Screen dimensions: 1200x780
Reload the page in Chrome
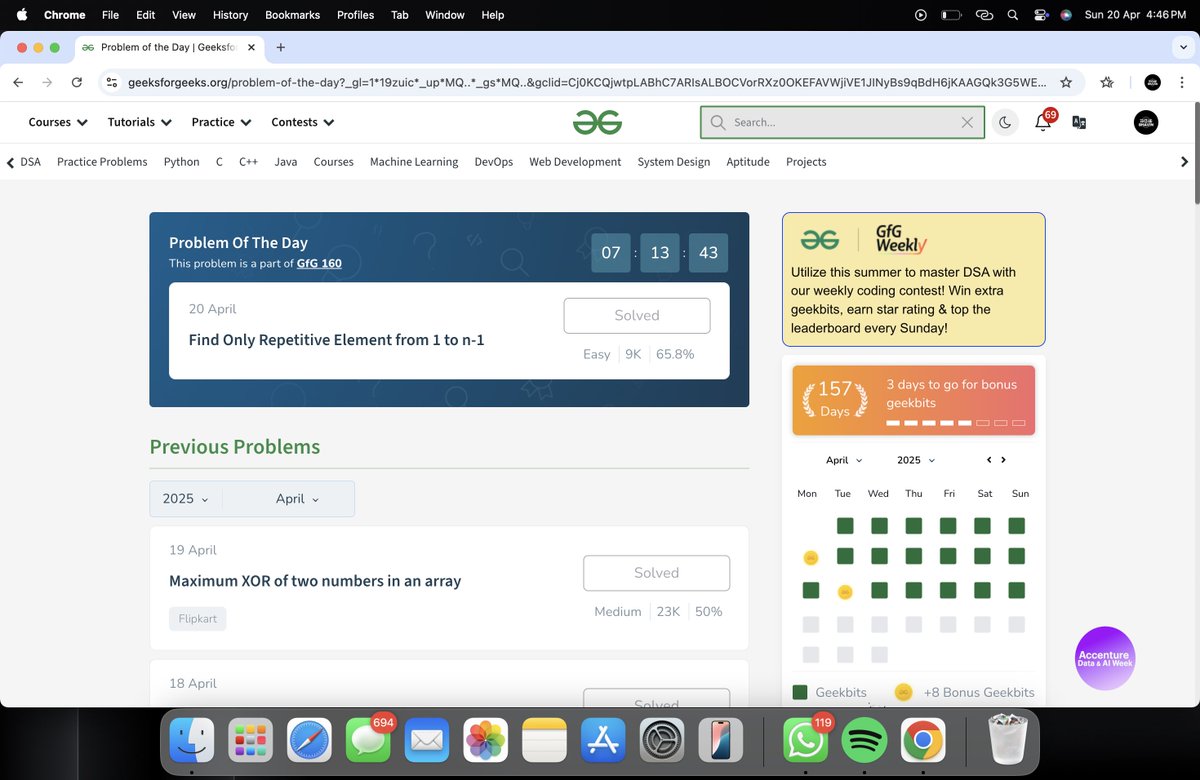(77, 83)
